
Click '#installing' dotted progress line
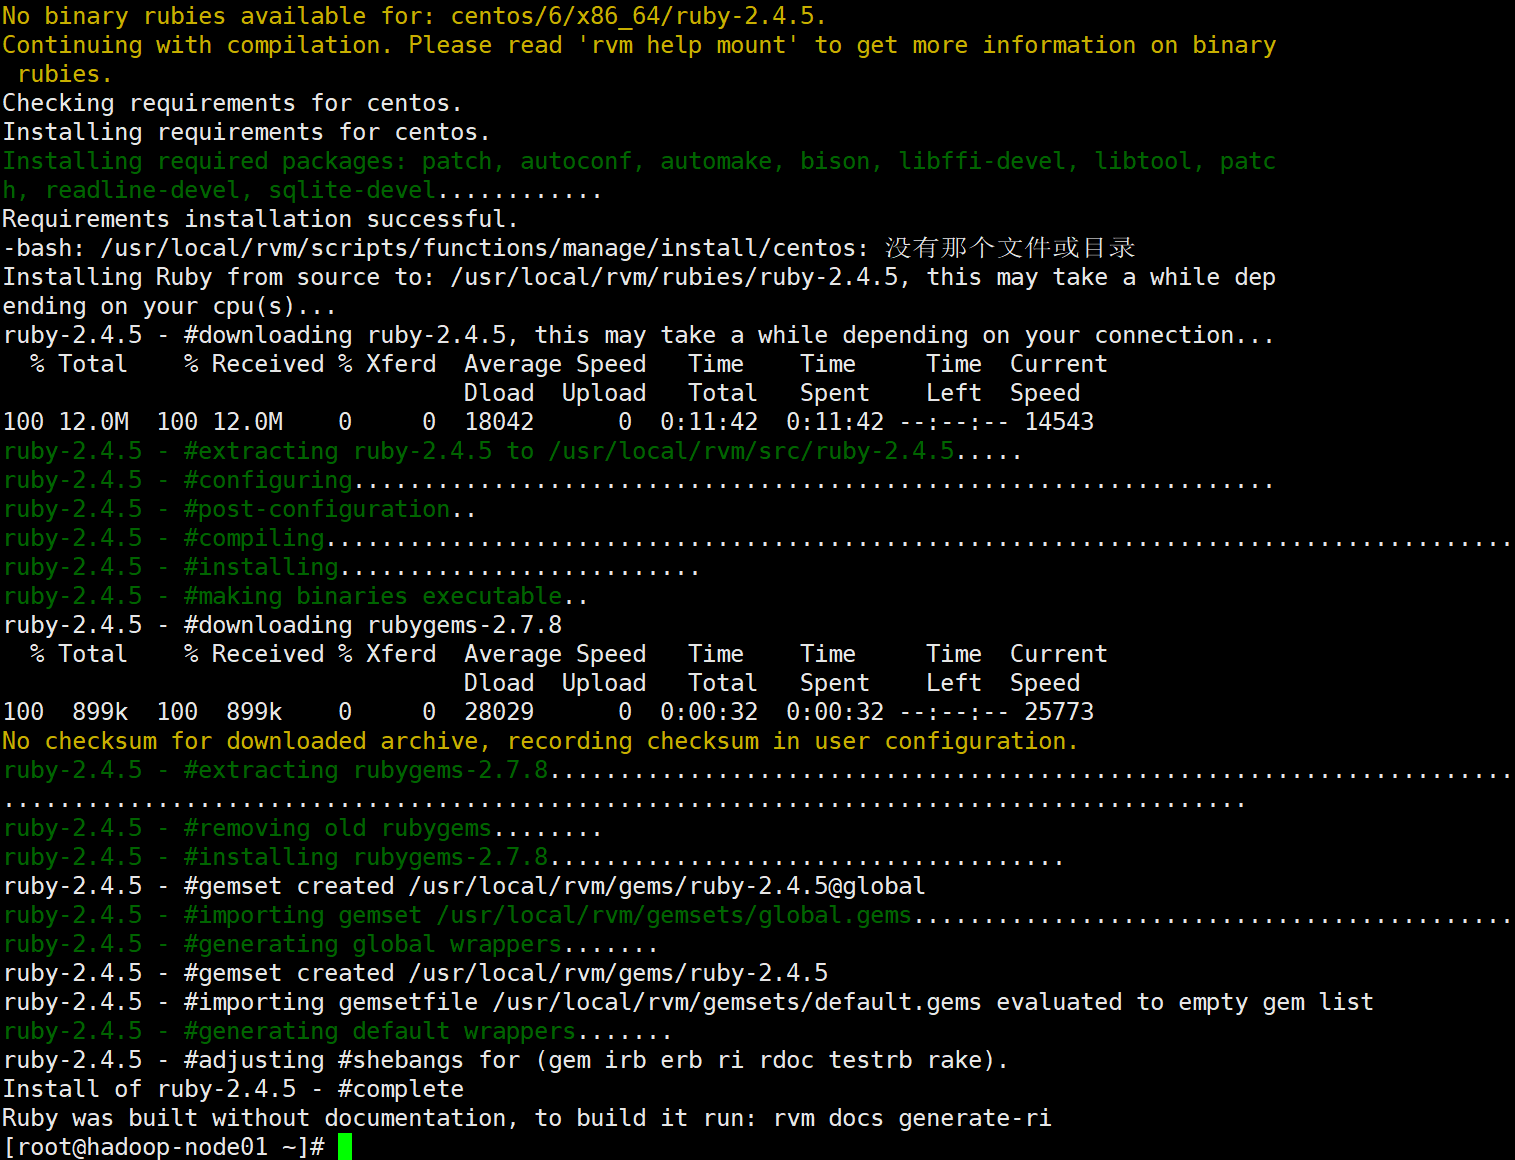(351, 566)
